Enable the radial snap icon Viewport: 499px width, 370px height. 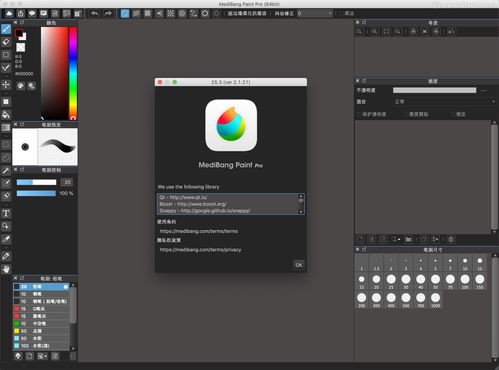click(170, 13)
